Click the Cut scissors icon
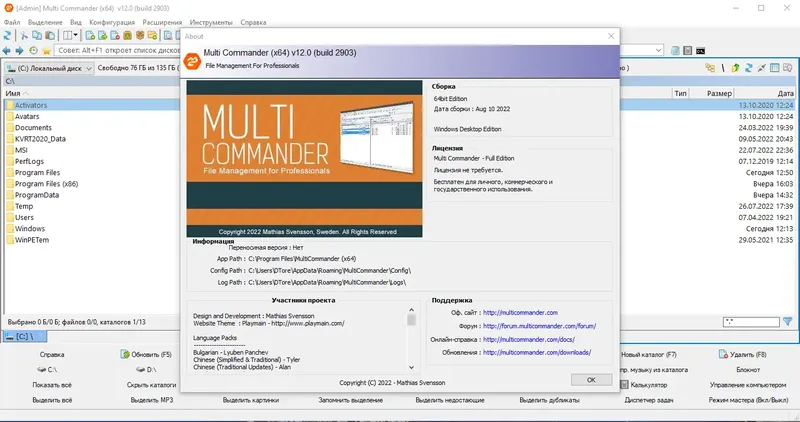Image resolution: width=800 pixels, height=422 pixels. 24,35
